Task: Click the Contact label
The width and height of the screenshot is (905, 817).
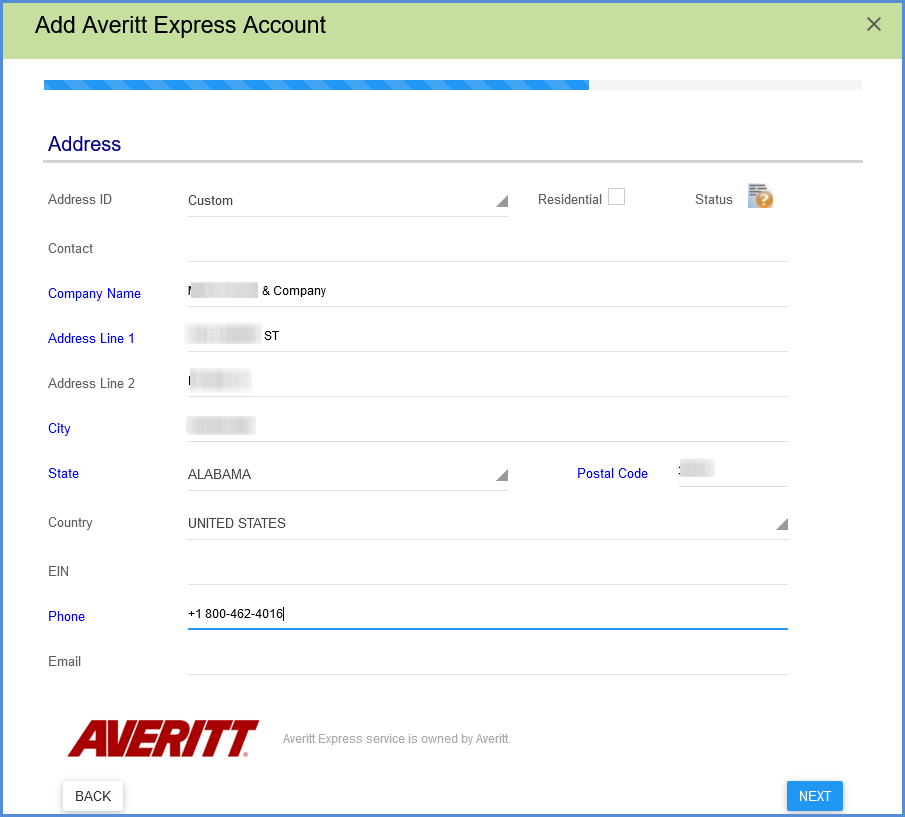Action: point(70,249)
